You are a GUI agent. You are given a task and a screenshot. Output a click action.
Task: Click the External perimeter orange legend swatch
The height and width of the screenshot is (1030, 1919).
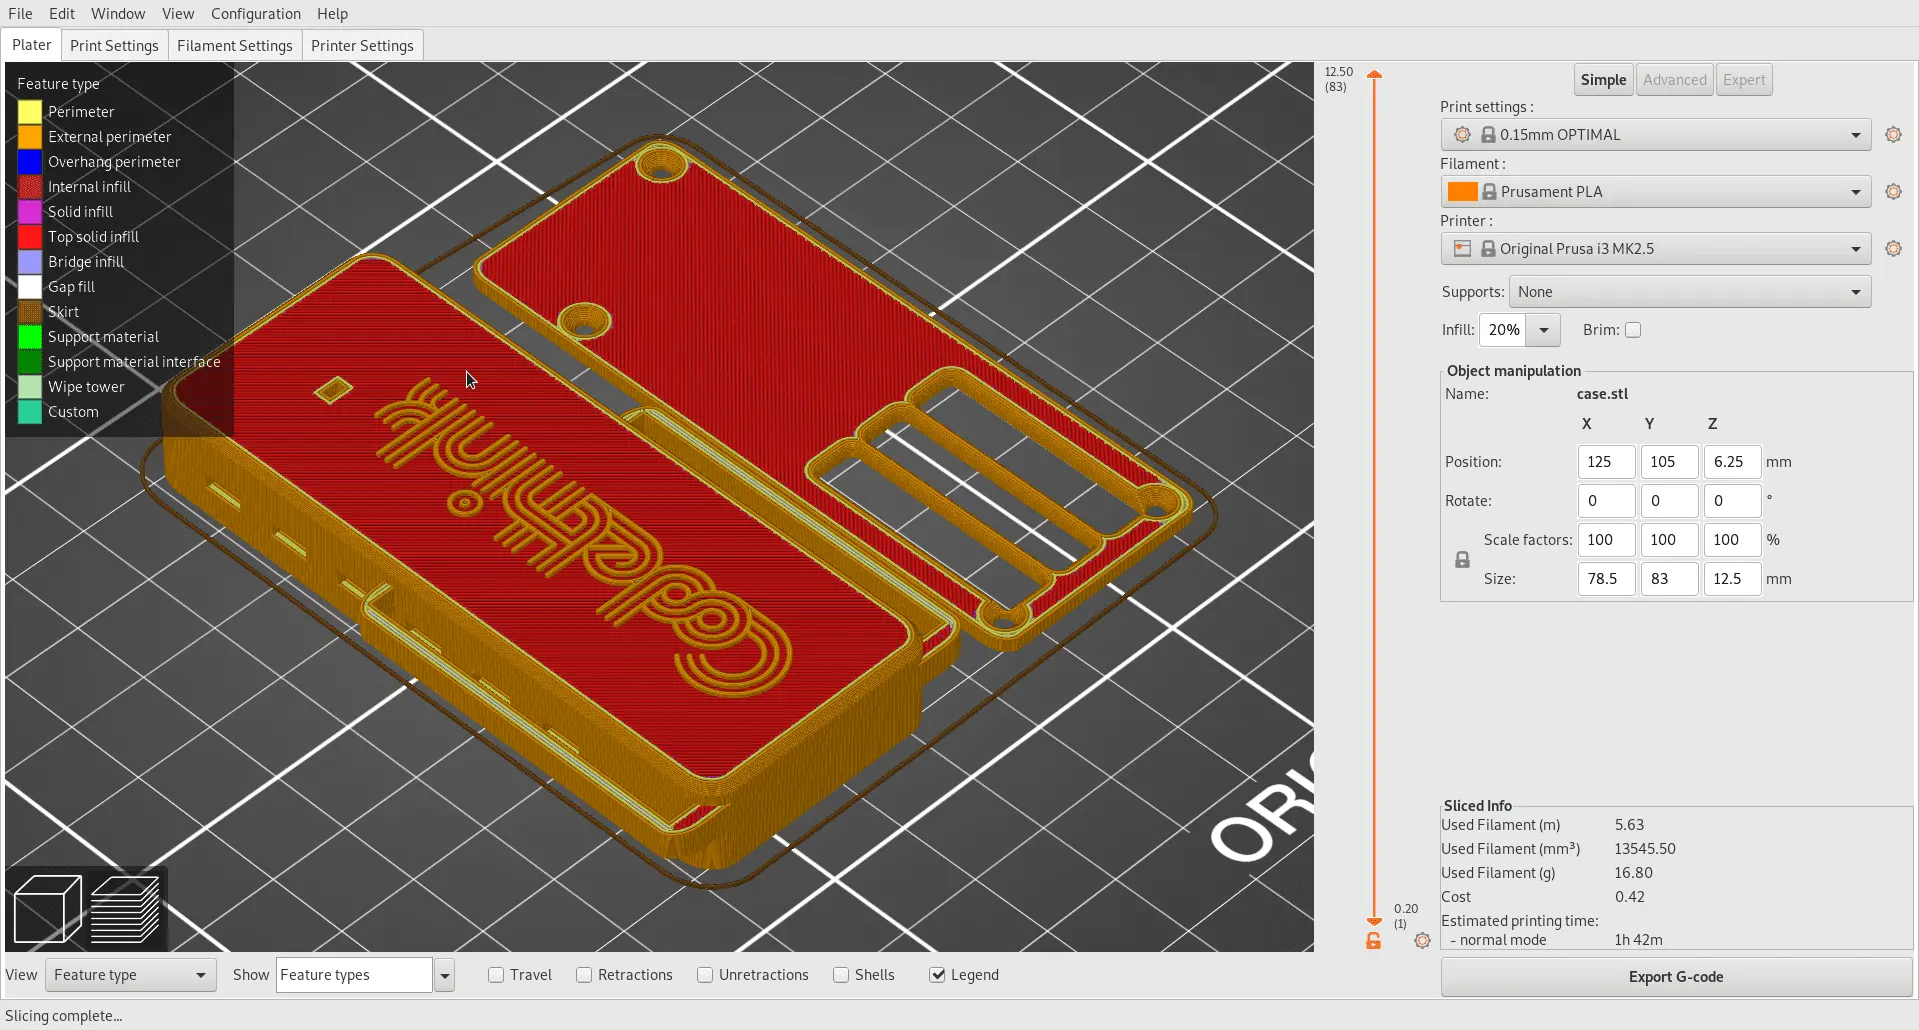coord(30,137)
